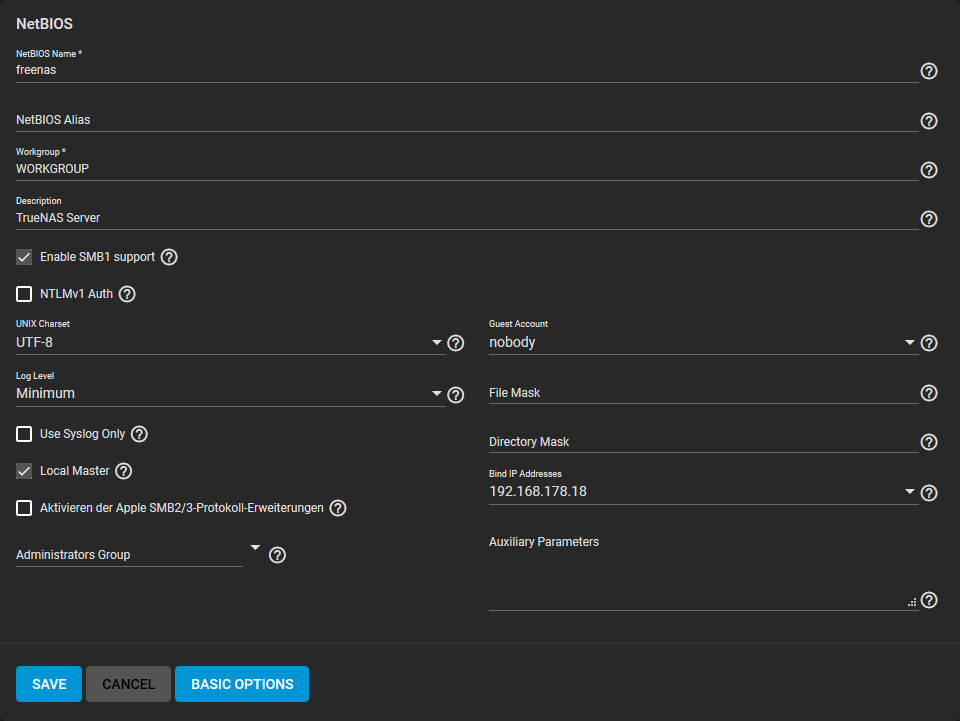Image resolution: width=960 pixels, height=721 pixels.
Task: Click the Save button
Action: [x=49, y=684]
